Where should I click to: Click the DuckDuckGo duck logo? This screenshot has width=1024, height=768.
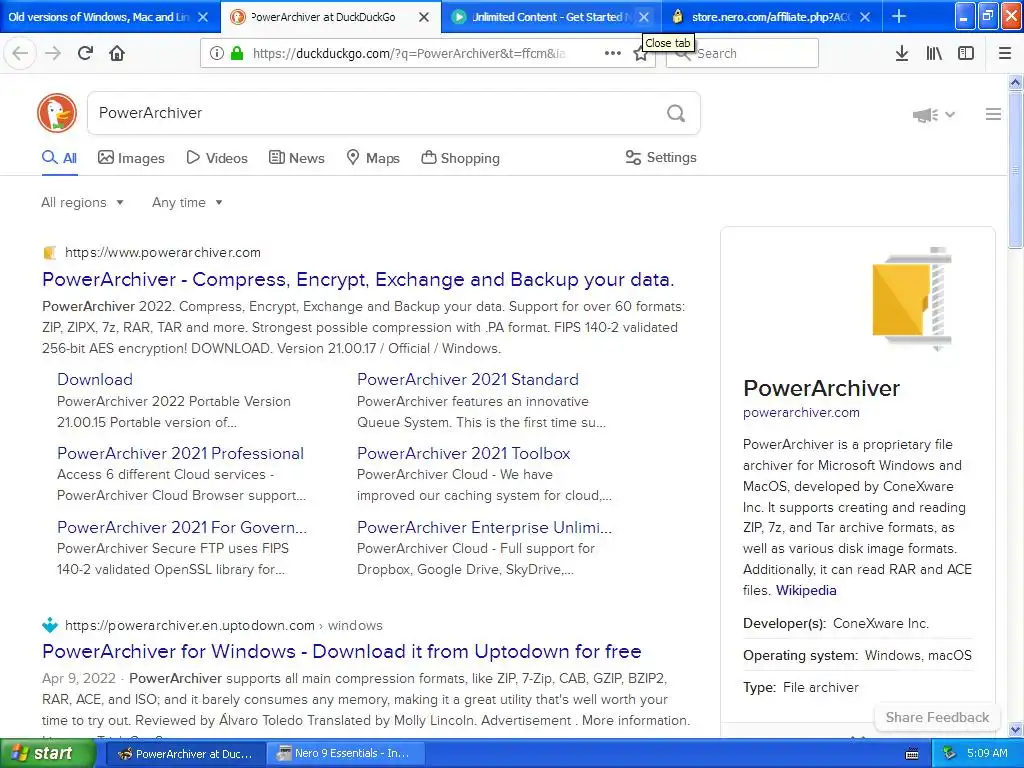click(x=57, y=113)
